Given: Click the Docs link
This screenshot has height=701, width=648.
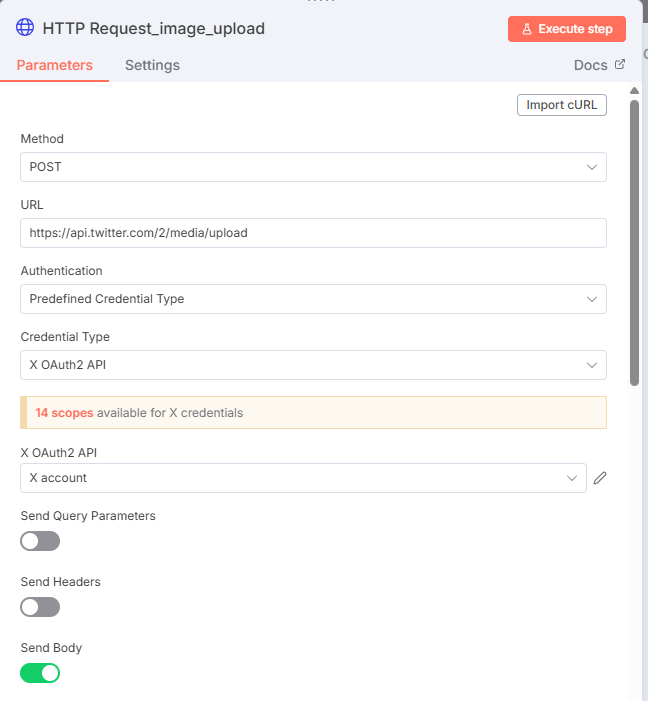Looking at the screenshot, I should click(x=590, y=65).
